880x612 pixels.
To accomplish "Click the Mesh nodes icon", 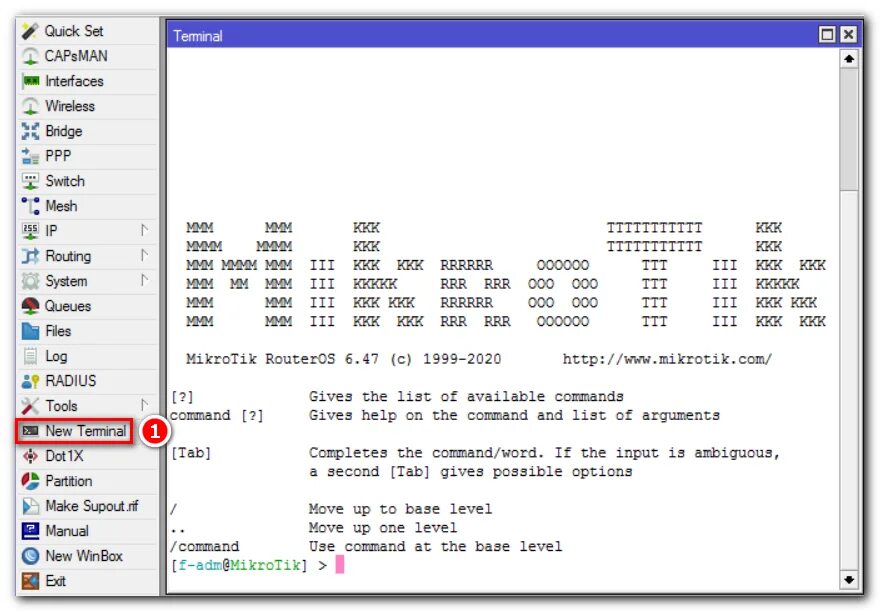I will pyautogui.click(x=30, y=206).
